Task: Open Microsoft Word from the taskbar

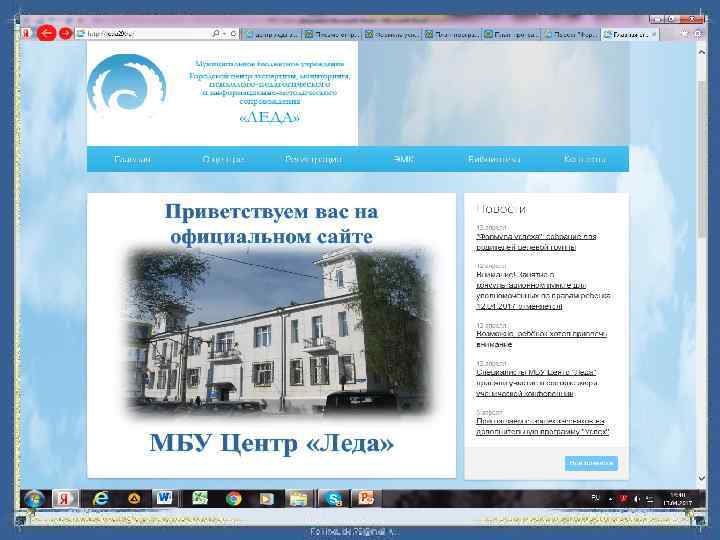Action: tap(164, 498)
